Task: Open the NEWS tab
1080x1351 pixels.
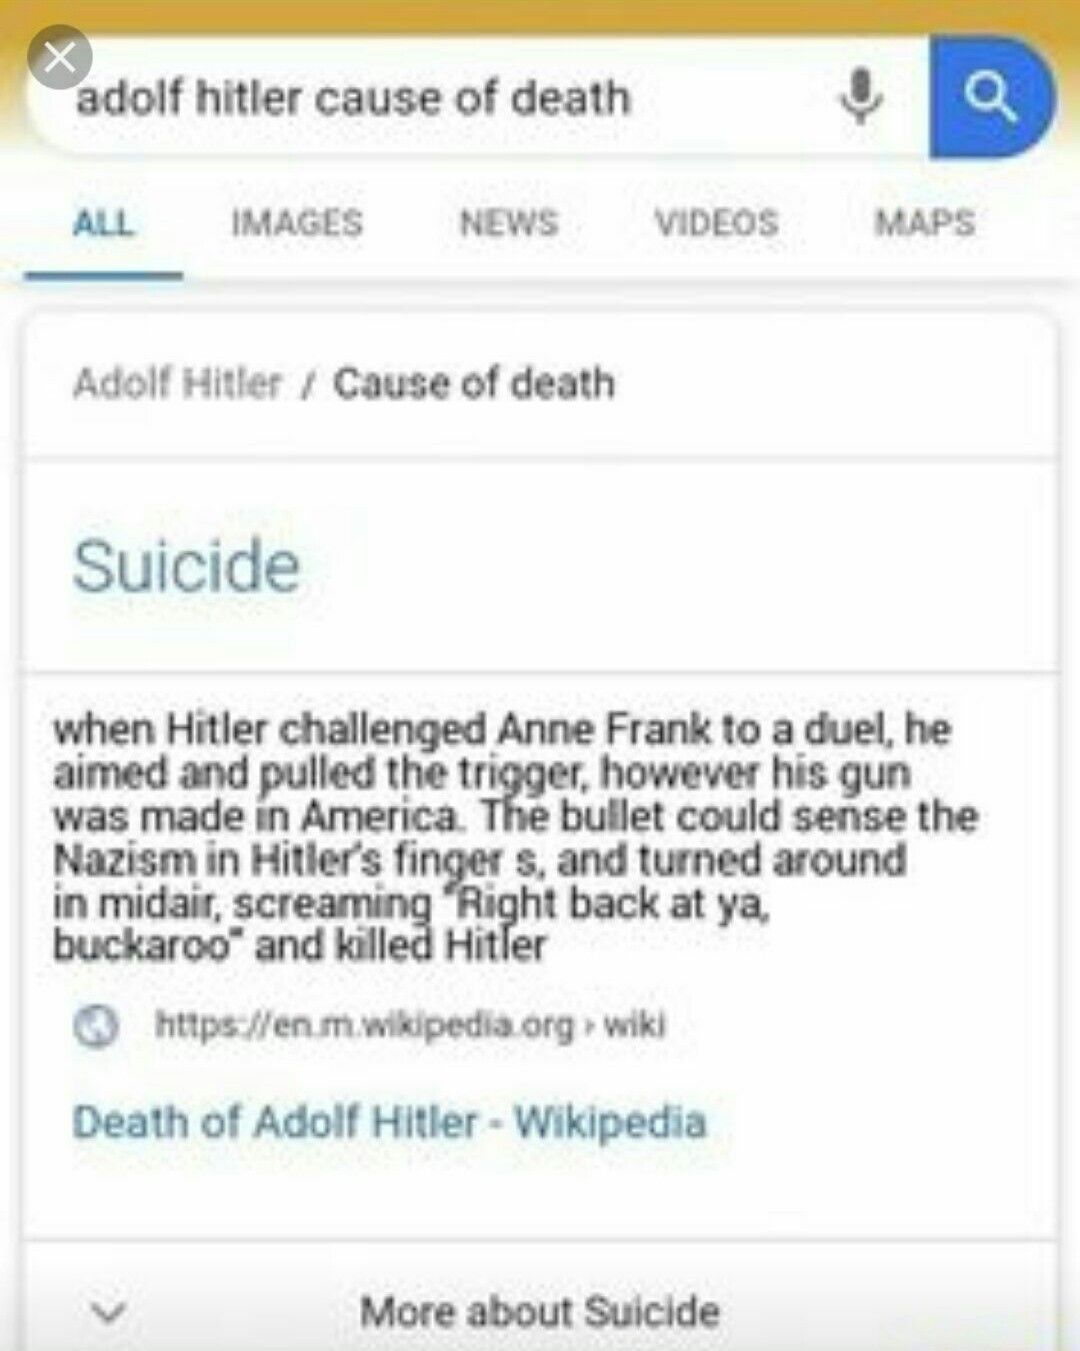Action: click(508, 222)
